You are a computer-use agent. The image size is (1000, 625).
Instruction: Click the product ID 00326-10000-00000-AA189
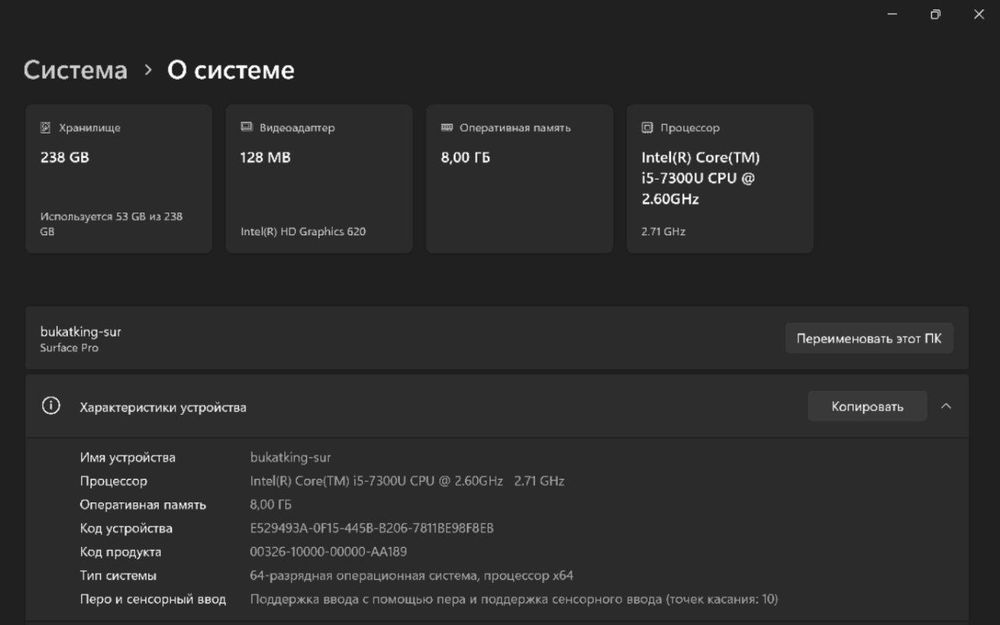pyautogui.click(x=328, y=552)
